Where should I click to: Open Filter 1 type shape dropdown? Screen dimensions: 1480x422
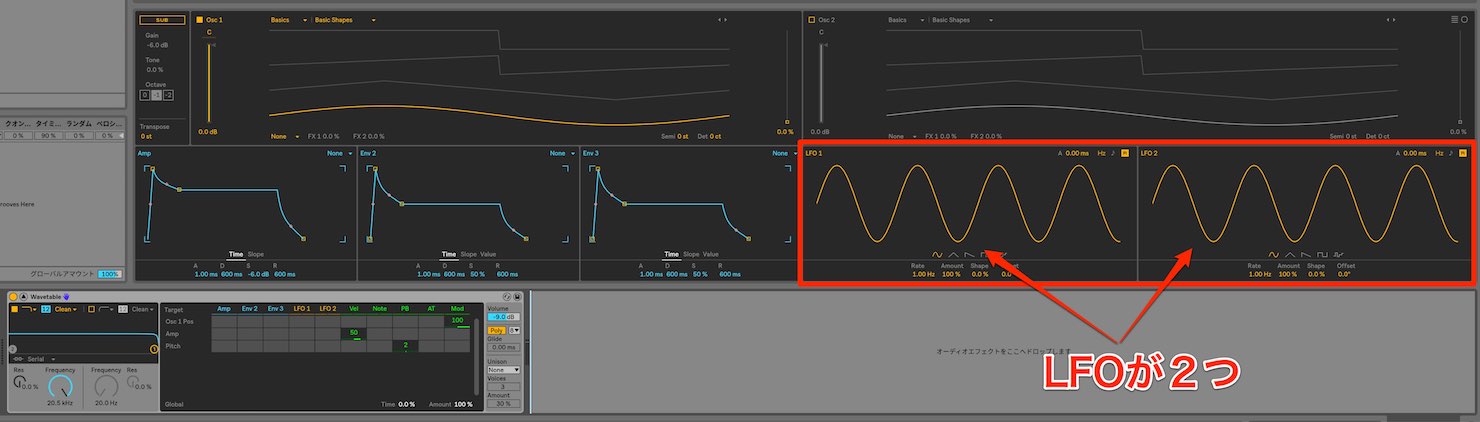tap(29, 309)
